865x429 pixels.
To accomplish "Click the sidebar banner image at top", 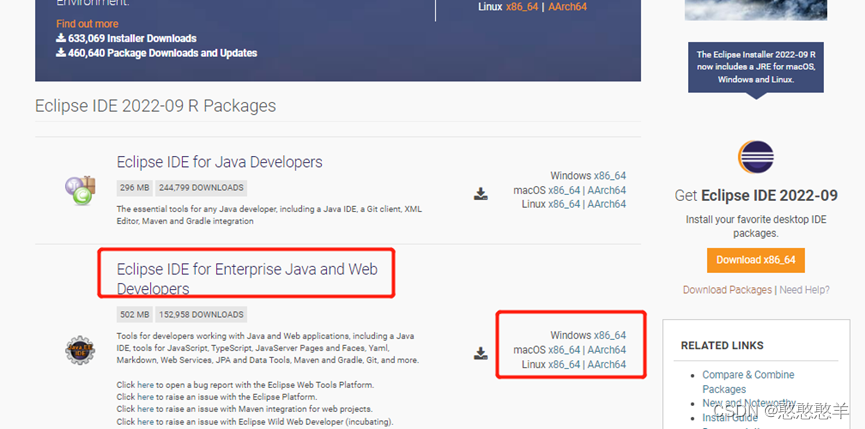I will click(756, 10).
